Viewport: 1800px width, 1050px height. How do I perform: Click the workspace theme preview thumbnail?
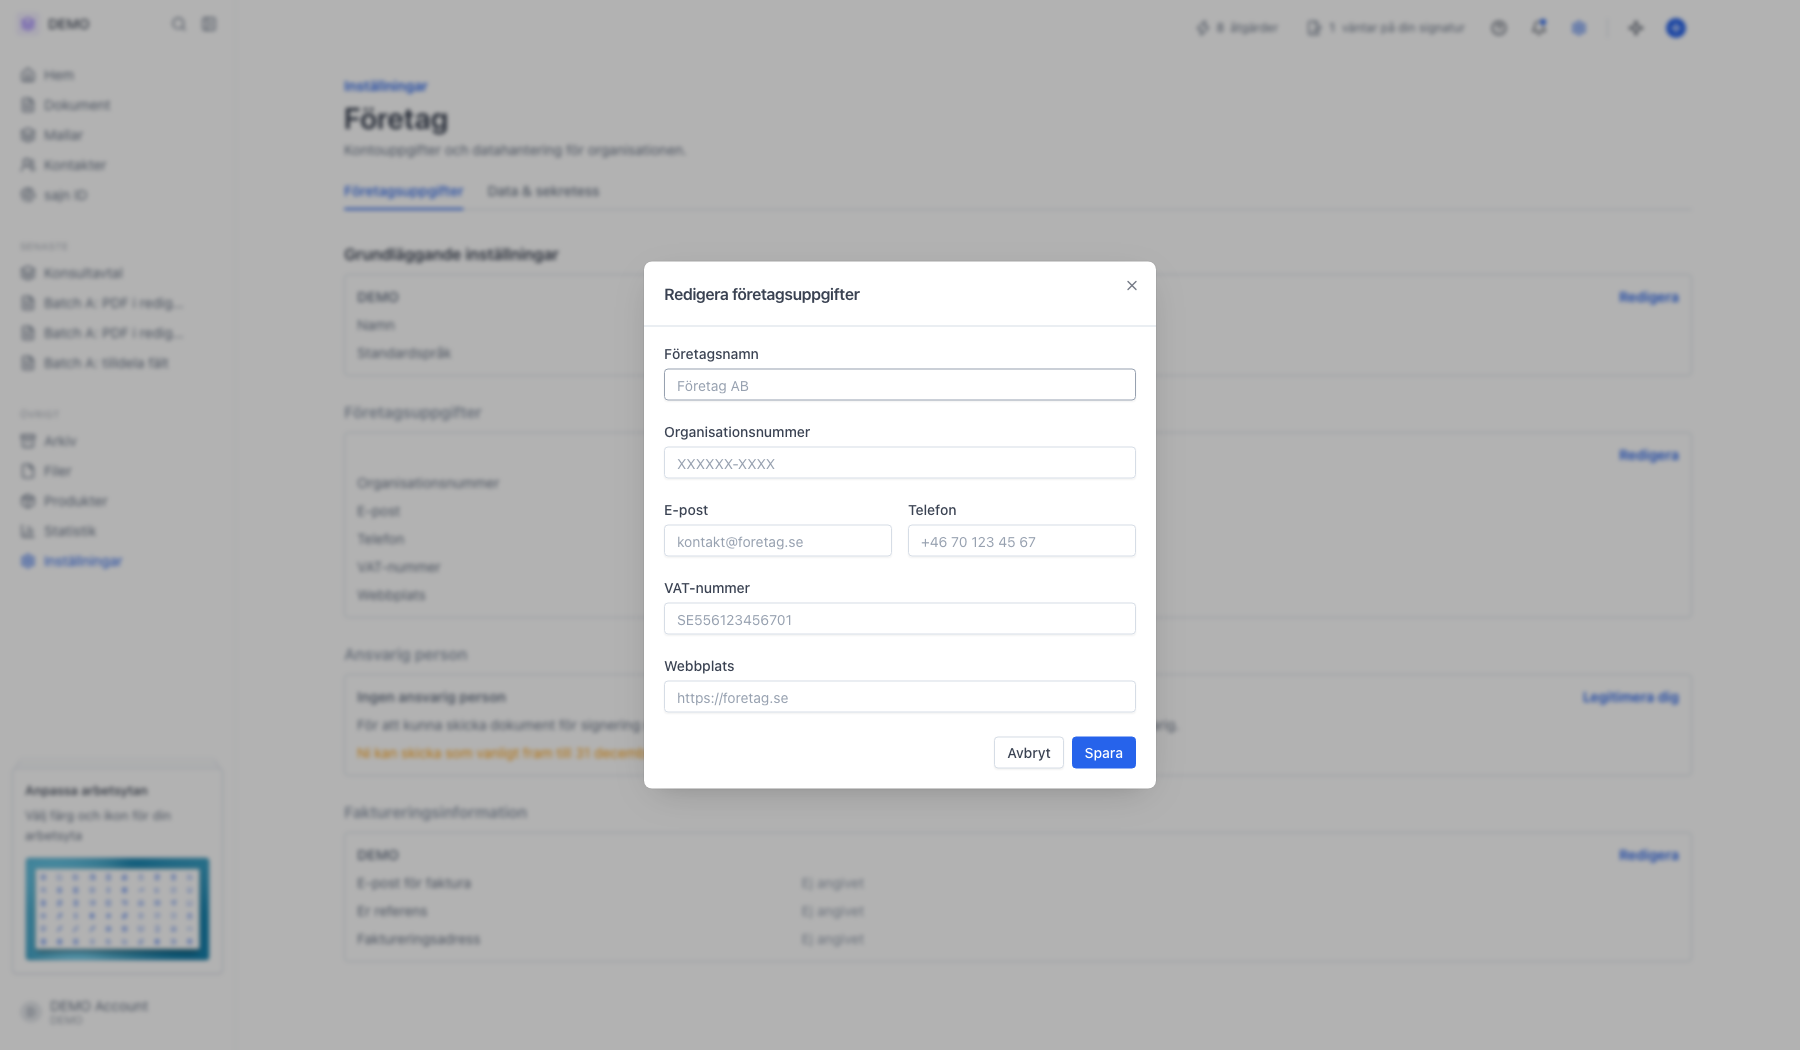[x=118, y=908]
